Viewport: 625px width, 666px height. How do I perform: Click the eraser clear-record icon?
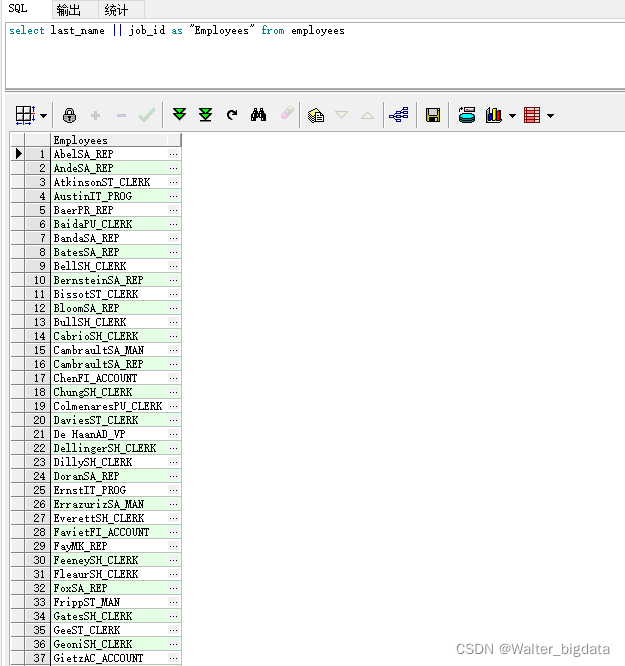pos(287,113)
